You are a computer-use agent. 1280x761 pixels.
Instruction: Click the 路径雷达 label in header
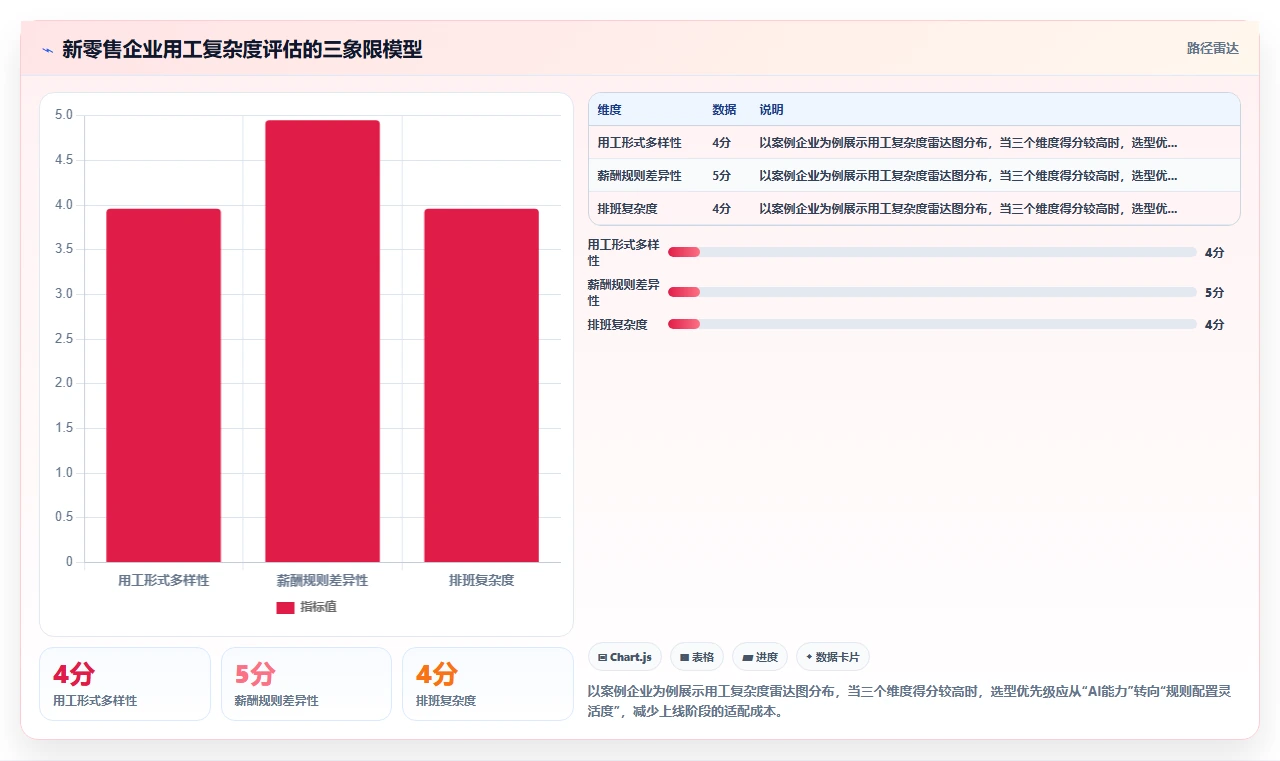pyautogui.click(x=1212, y=48)
